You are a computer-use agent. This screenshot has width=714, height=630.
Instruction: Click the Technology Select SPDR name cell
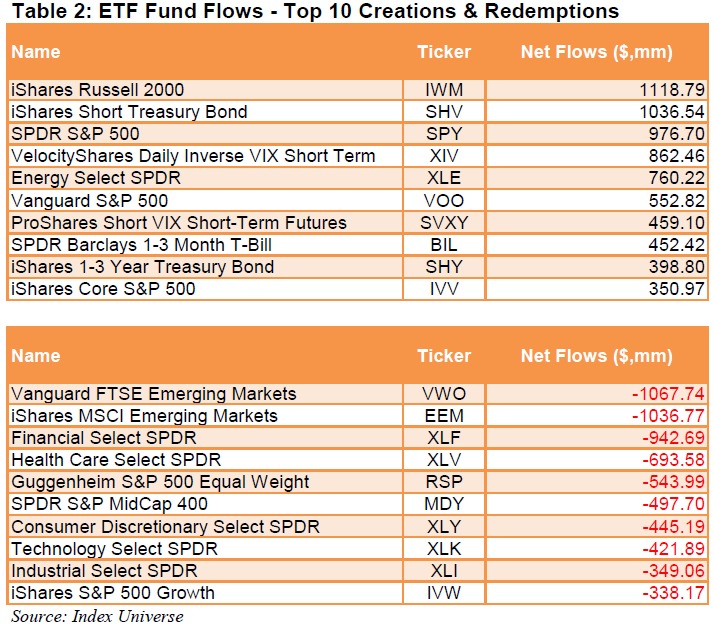(114, 549)
